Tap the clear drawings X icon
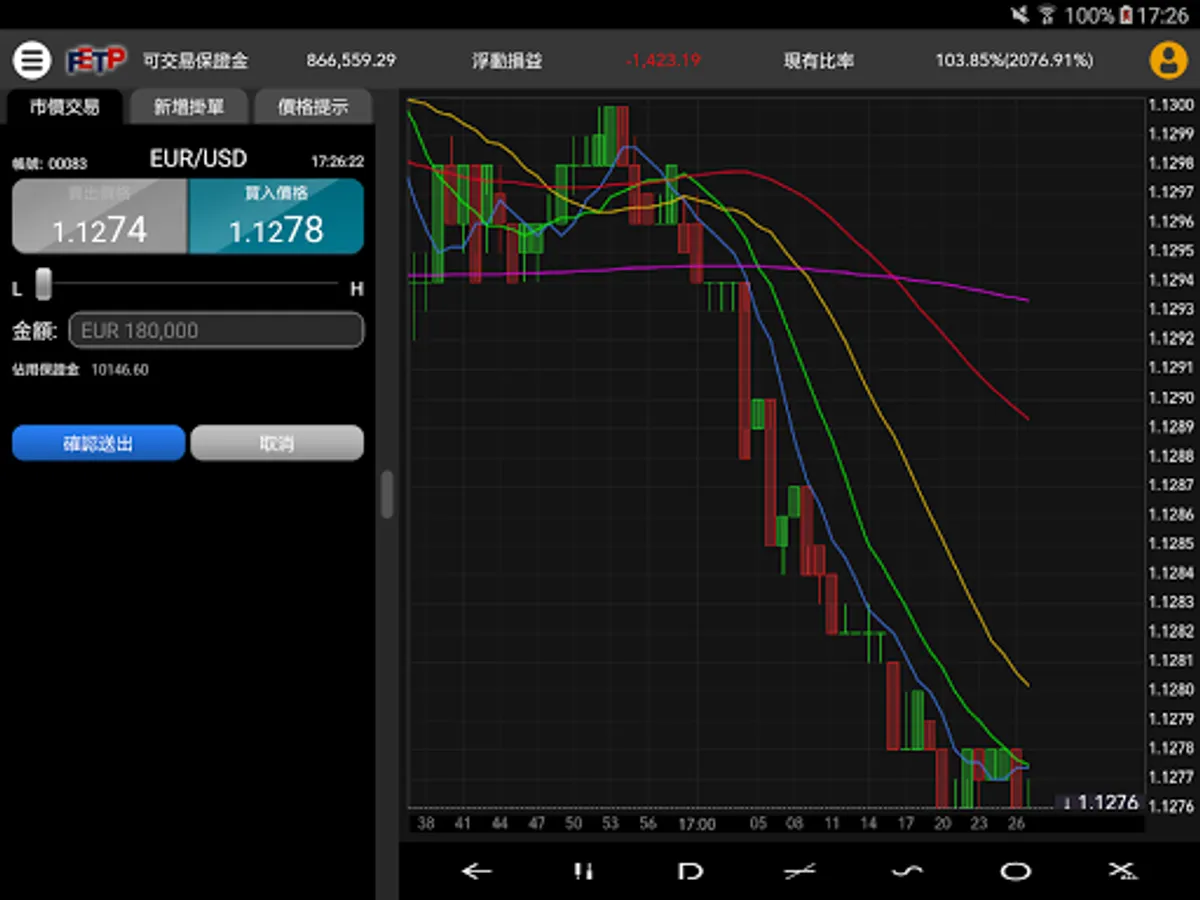The height and width of the screenshot is (900, 1200). 1123,871
